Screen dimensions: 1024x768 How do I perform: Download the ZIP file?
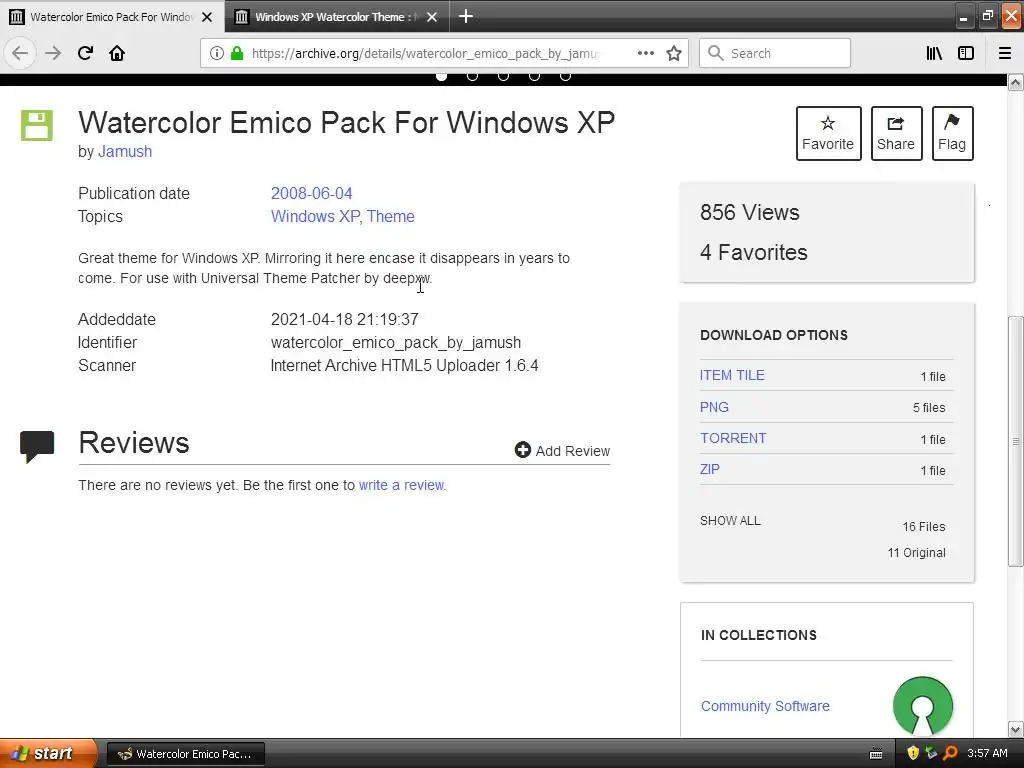coord(709,469)
